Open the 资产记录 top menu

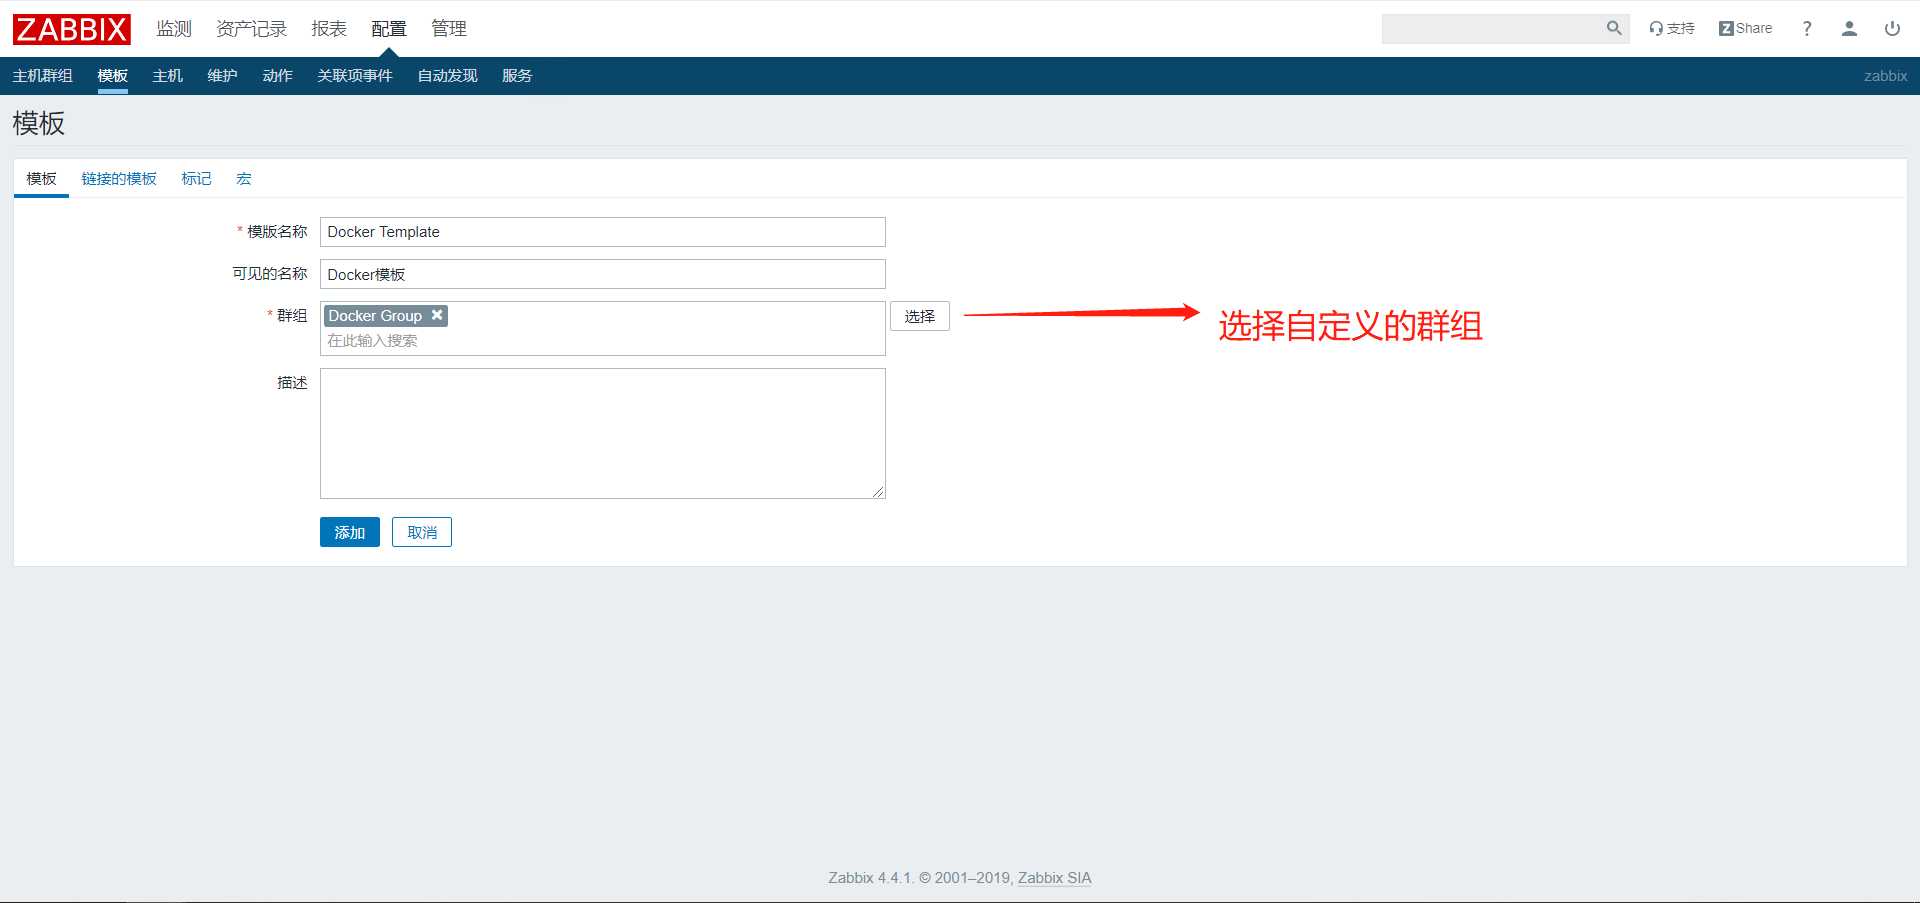click(251, 29)
